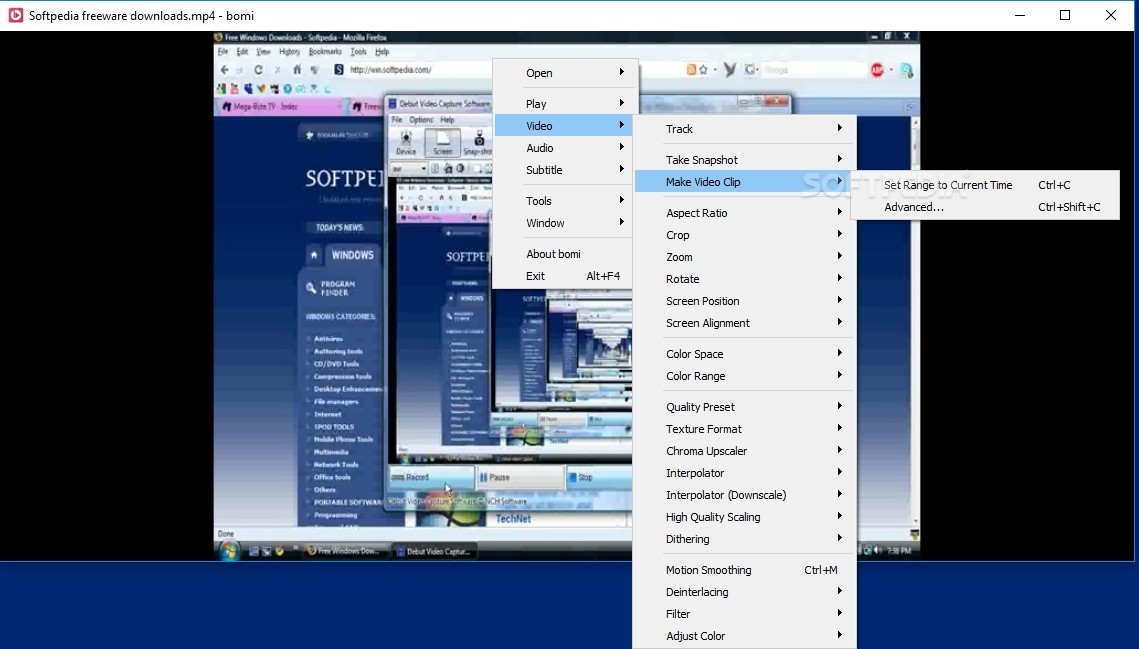1139x649 pixels.
Task: Open Interpolator (Downscale) submenu
Action: [x=745, y=495]
